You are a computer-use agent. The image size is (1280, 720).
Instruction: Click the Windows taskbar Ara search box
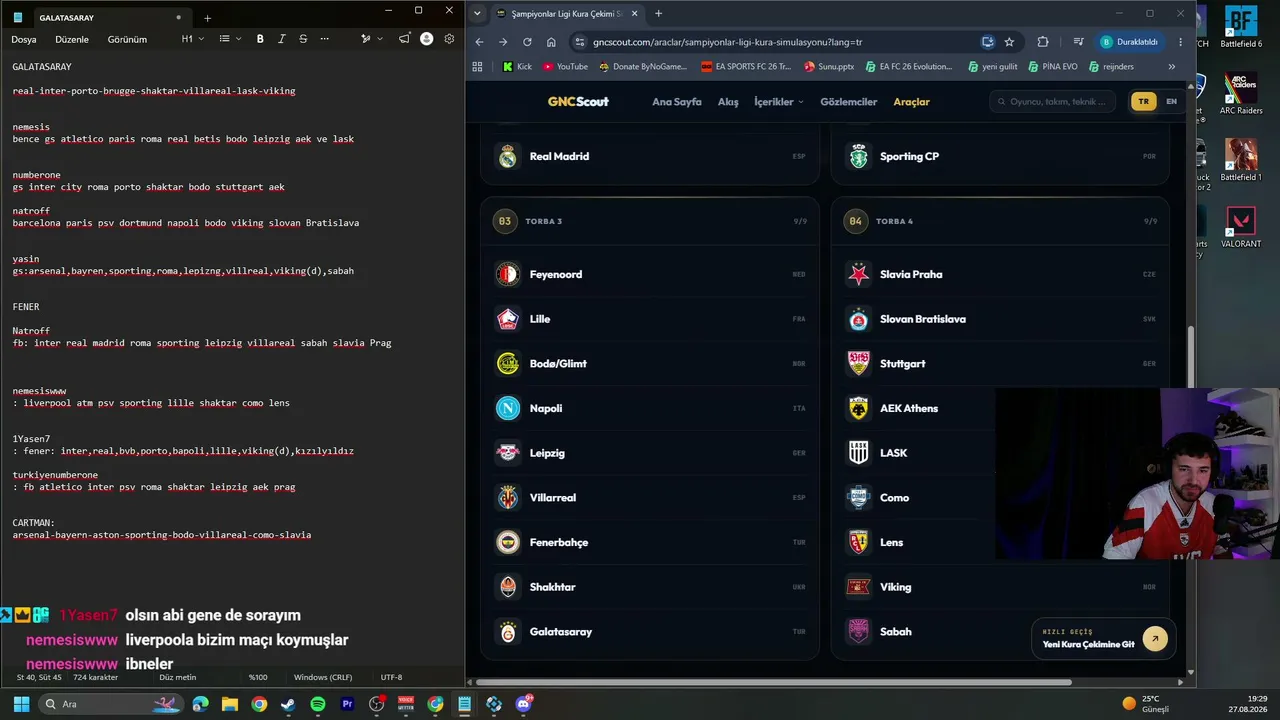point(112,704)
